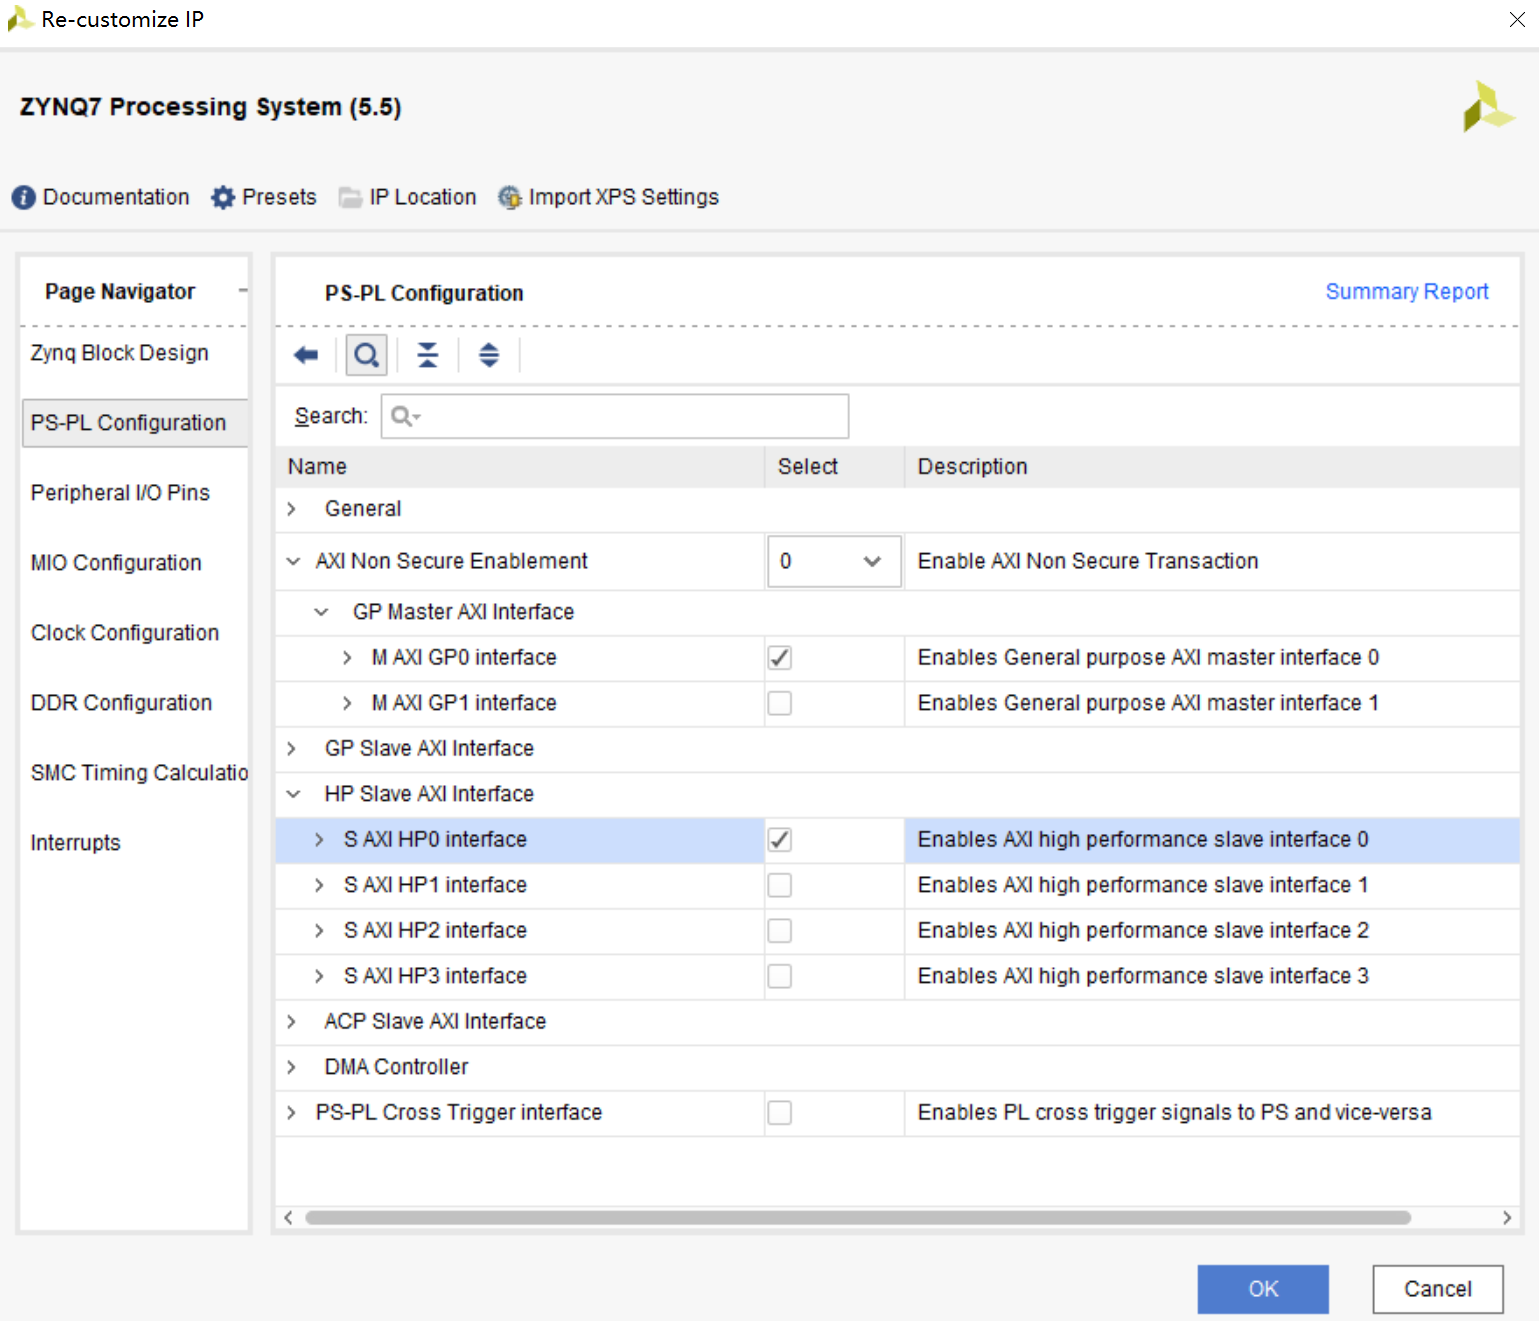The width and height of the screenshot is (1539, 1321).
Task: Close the Re-customize IP dialog
Action: [x=1517, y=19]
